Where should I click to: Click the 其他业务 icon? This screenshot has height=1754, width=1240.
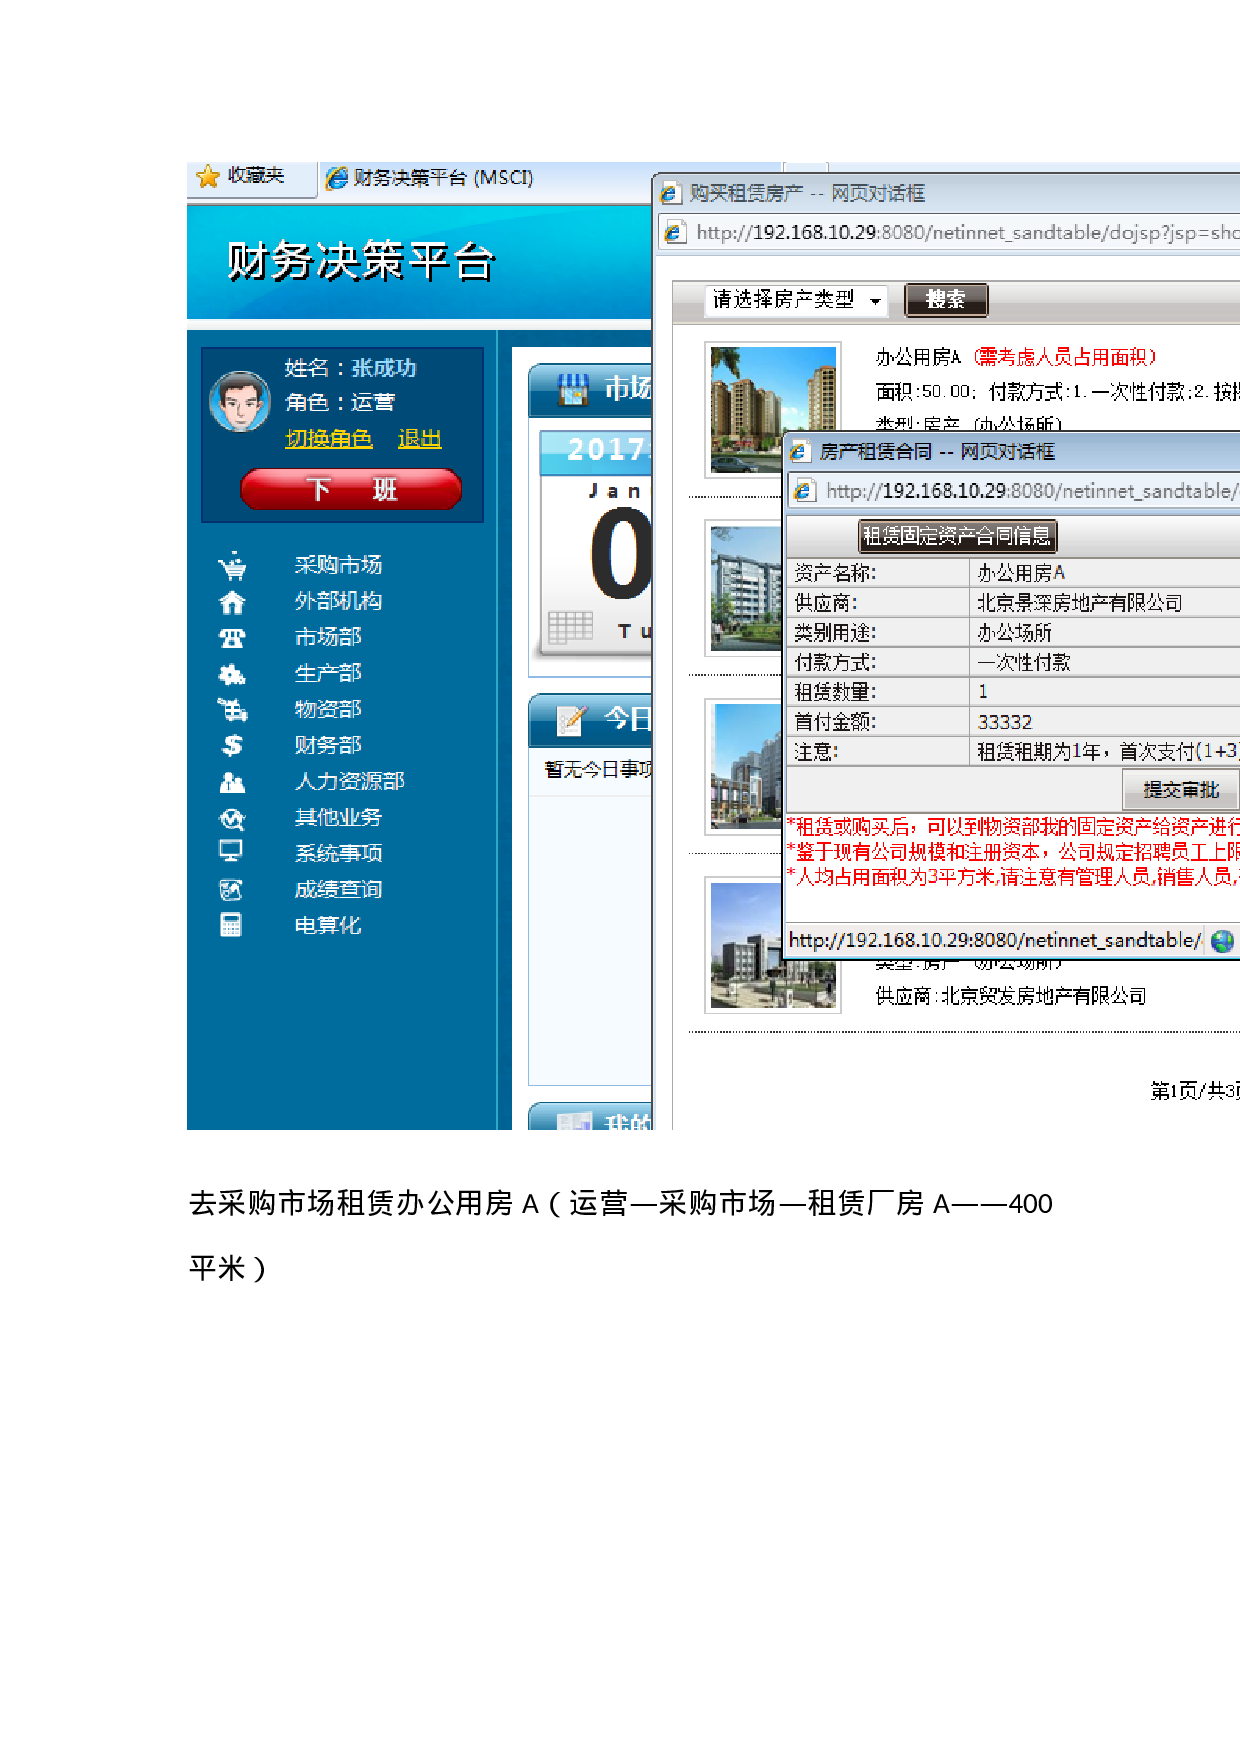(x=232, y=819)
